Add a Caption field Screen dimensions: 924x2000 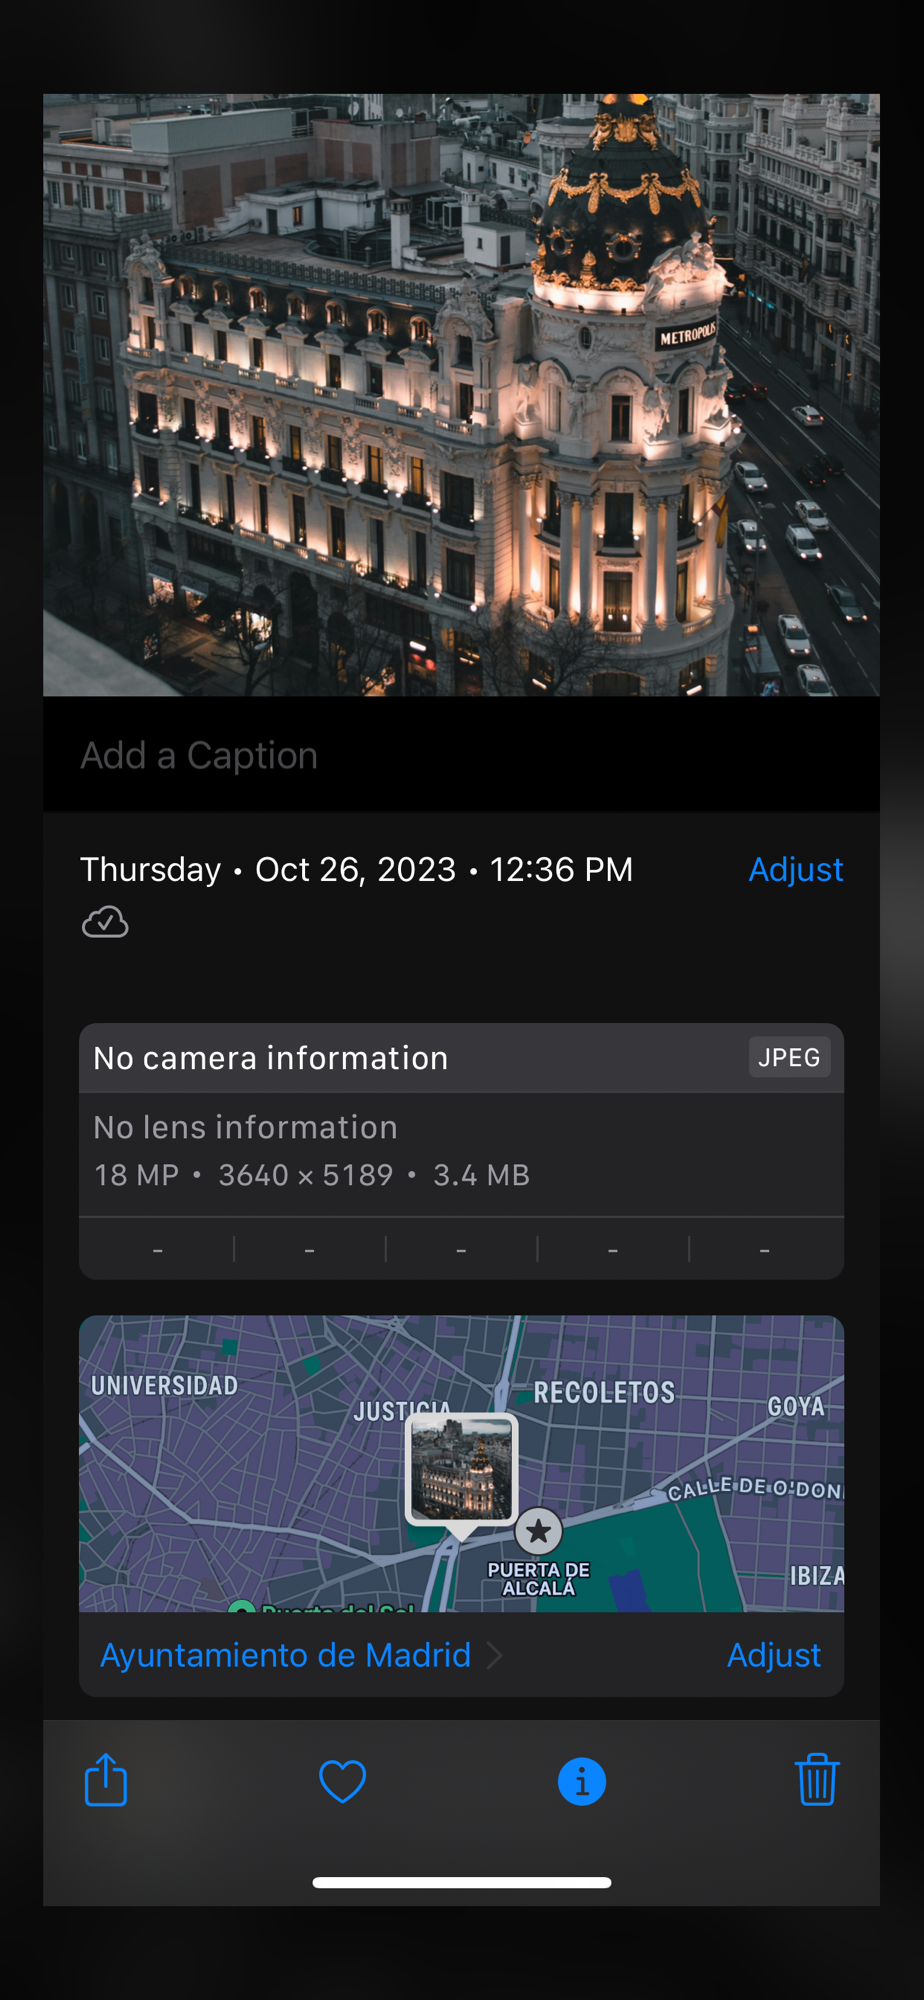click(x=461, y=755)
